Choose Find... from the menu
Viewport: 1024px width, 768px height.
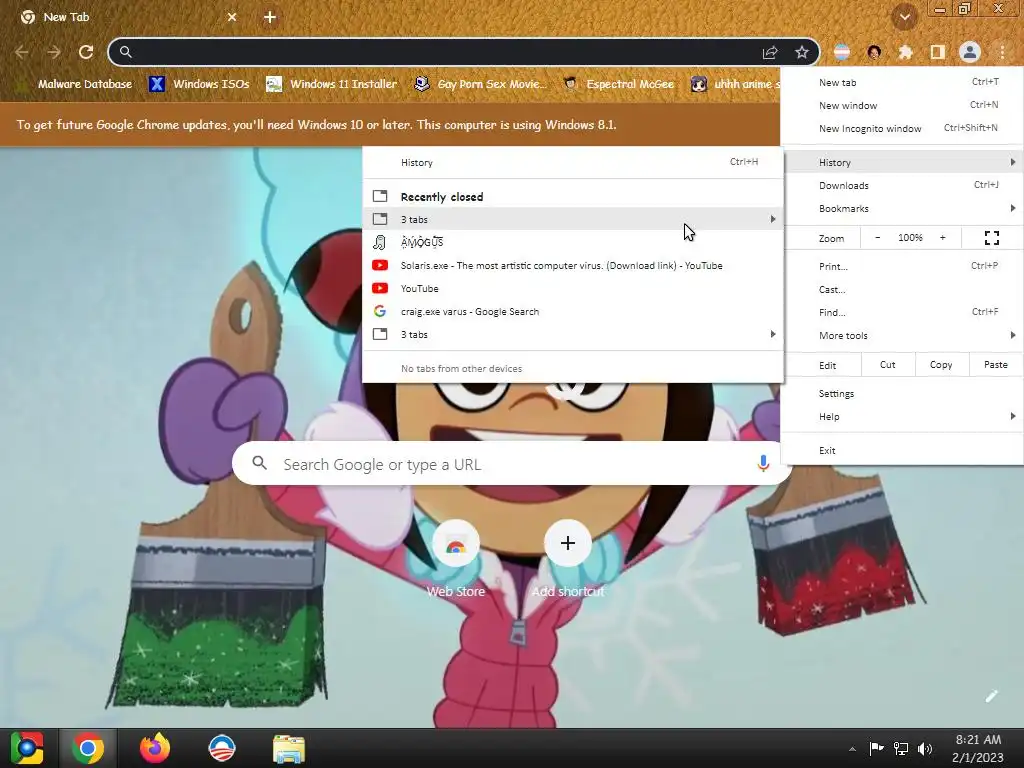(902, 312)
